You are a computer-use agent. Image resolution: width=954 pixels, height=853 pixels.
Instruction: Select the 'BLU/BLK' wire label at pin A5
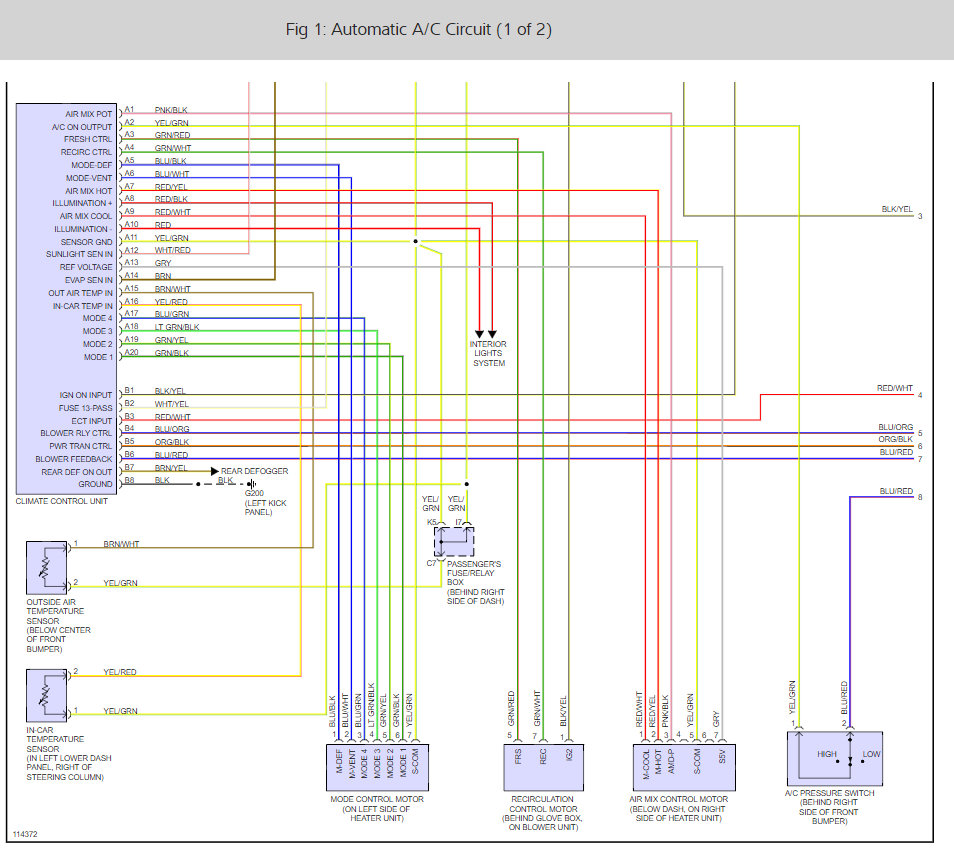170,161
